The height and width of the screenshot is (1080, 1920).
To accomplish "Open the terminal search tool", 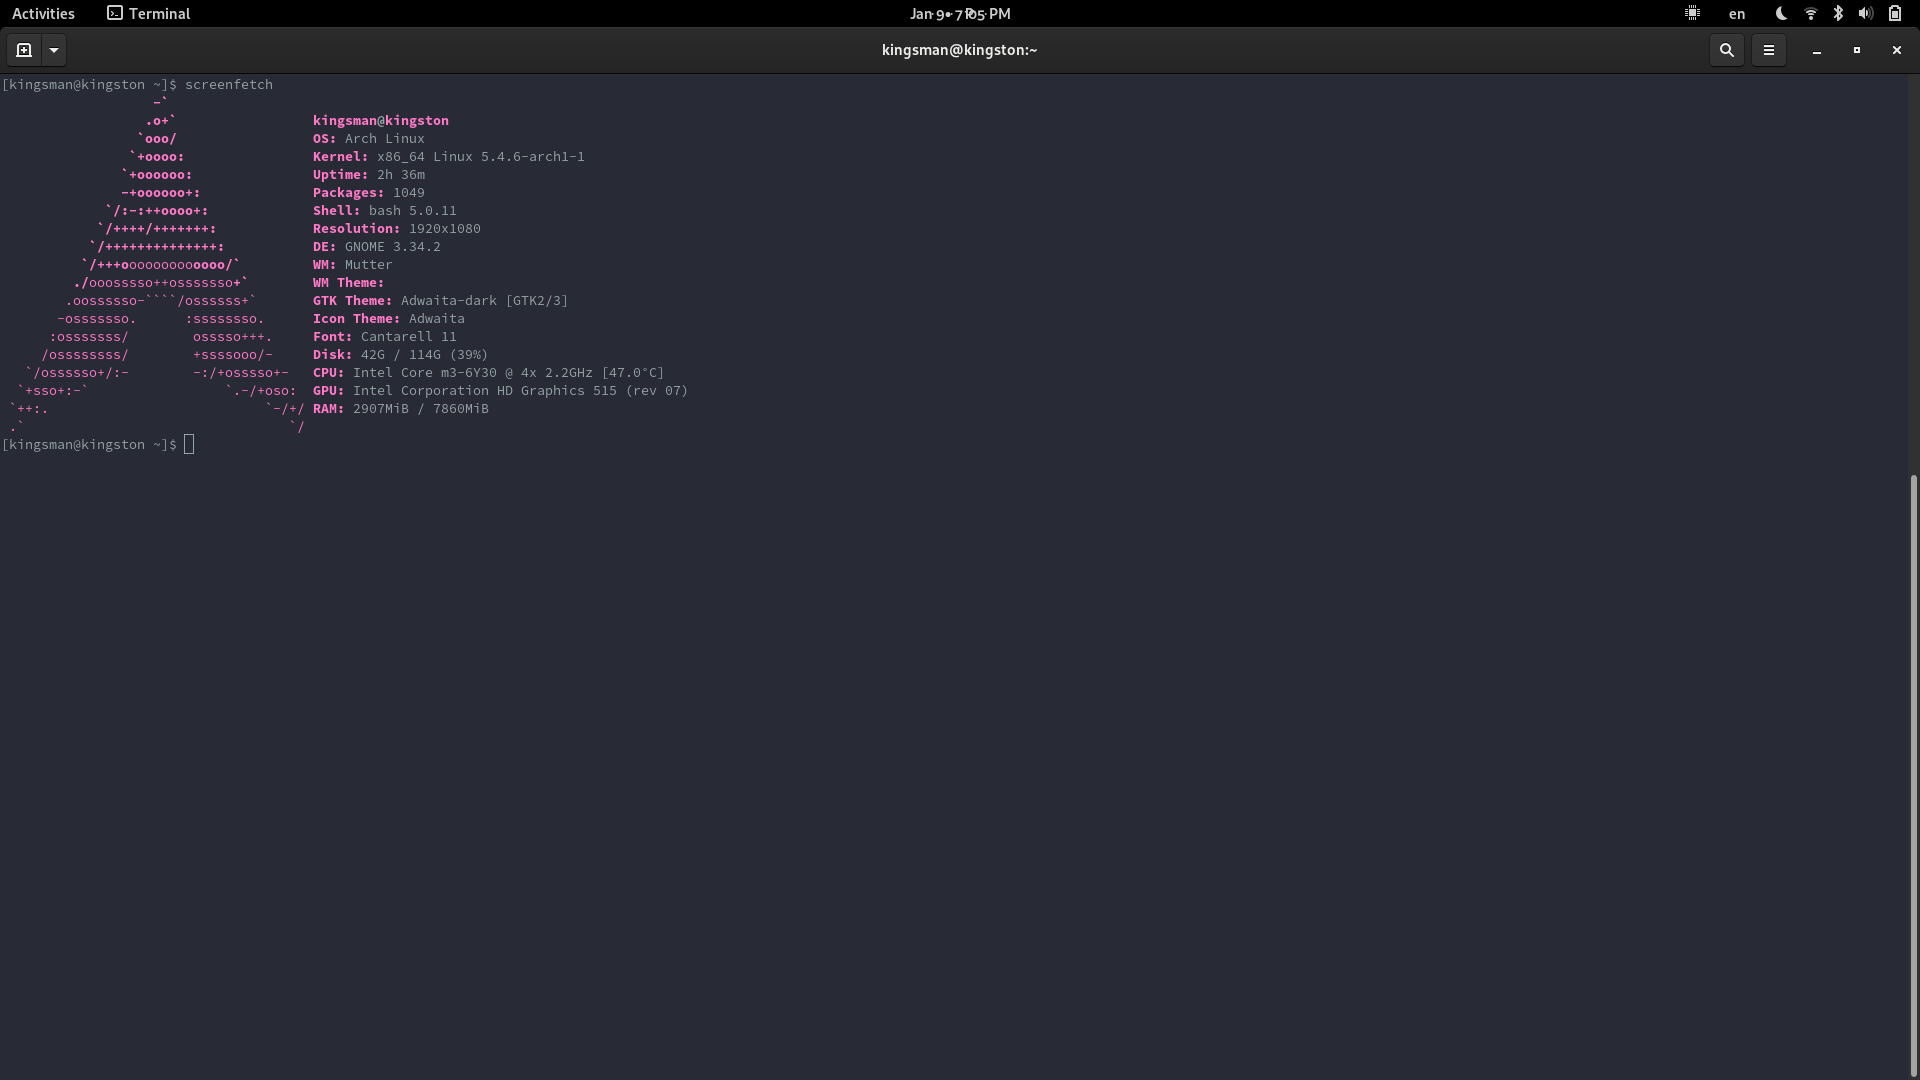I will coord(1726,50).
